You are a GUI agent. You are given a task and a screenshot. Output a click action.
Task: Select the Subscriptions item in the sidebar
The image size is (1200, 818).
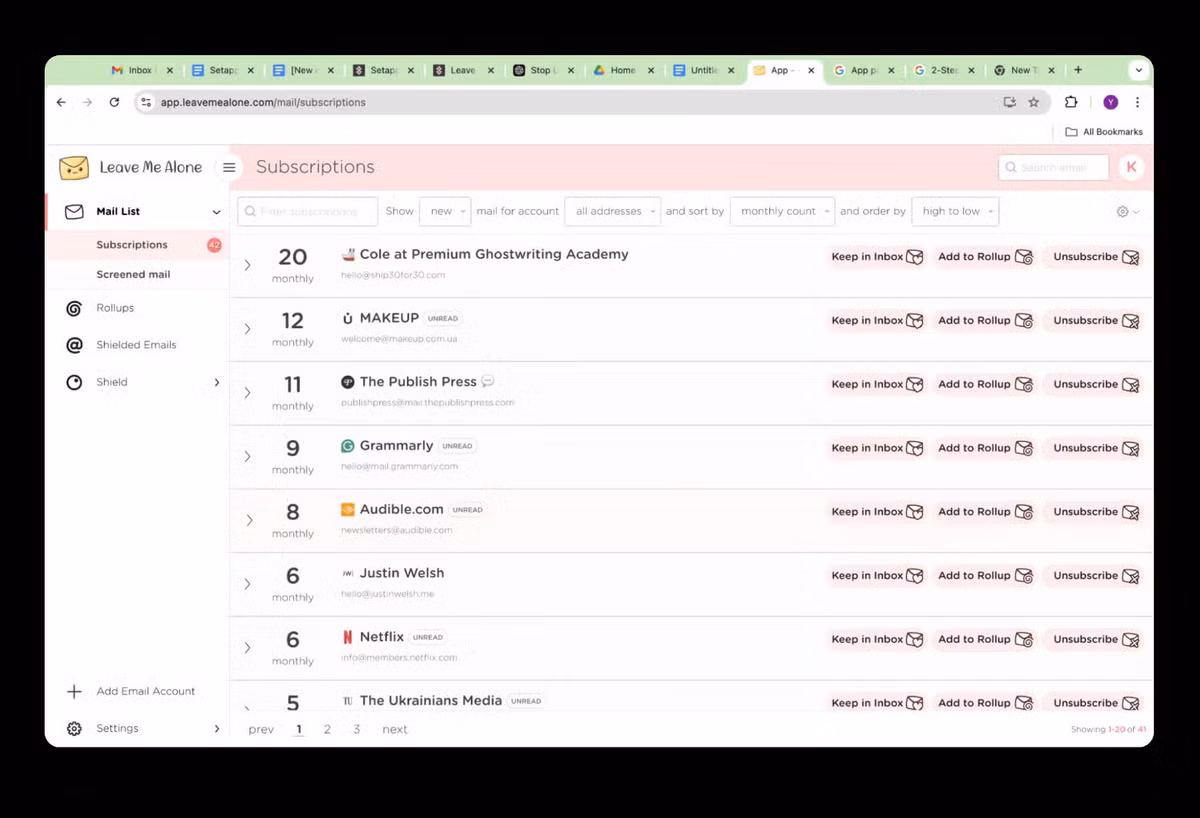pos(132,244)
